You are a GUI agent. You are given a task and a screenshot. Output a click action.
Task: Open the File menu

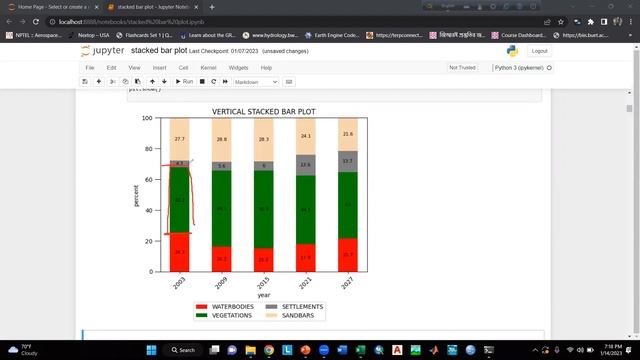point(90,68)
